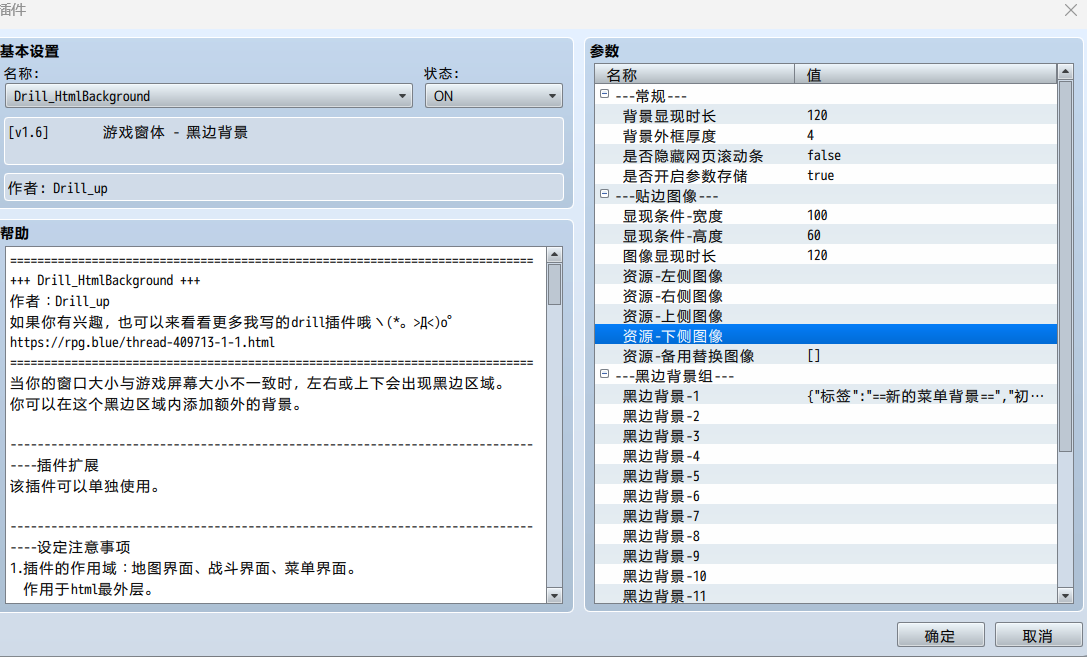
Task: Select the 资源-右侧图像 parameter row
Action: (826, 297)
